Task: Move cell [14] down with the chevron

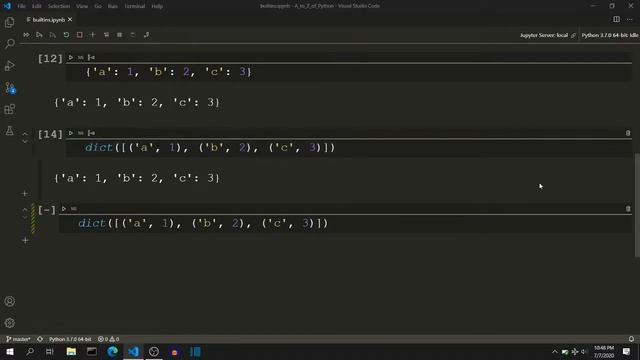Action: (25, 142)
